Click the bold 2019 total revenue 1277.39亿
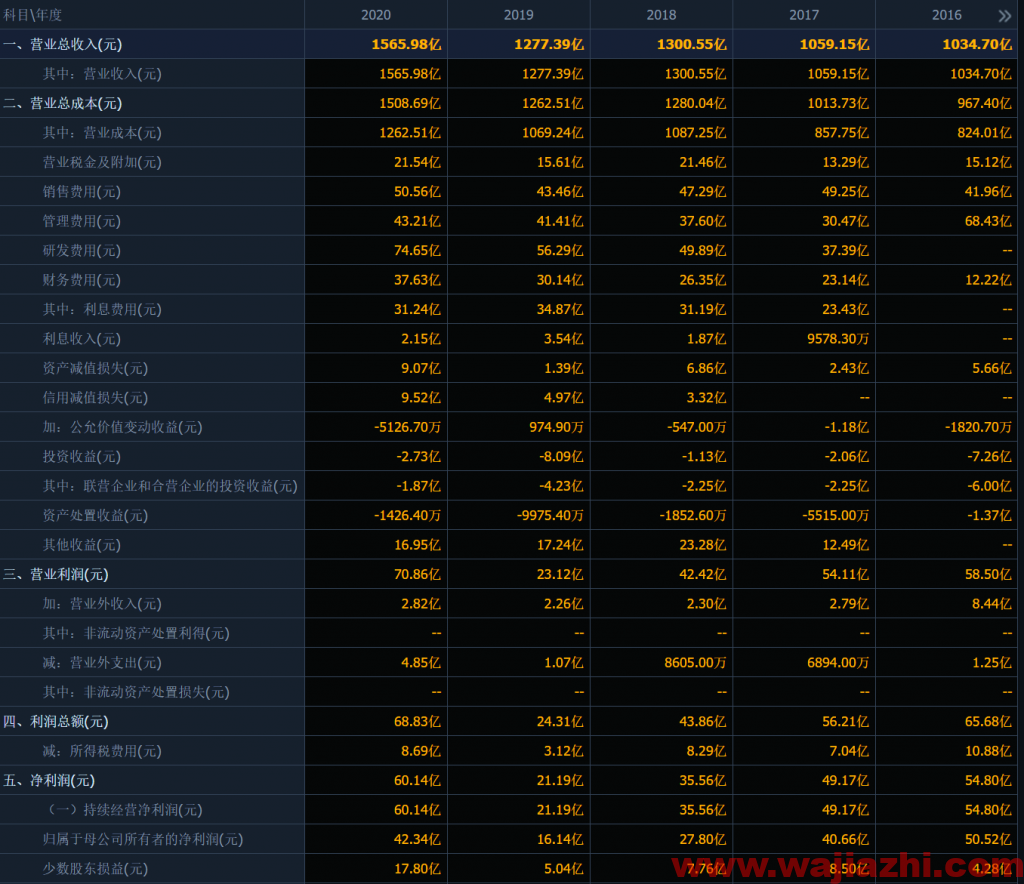The width and height of the screenshot is (1024, 884). (549, 44)
